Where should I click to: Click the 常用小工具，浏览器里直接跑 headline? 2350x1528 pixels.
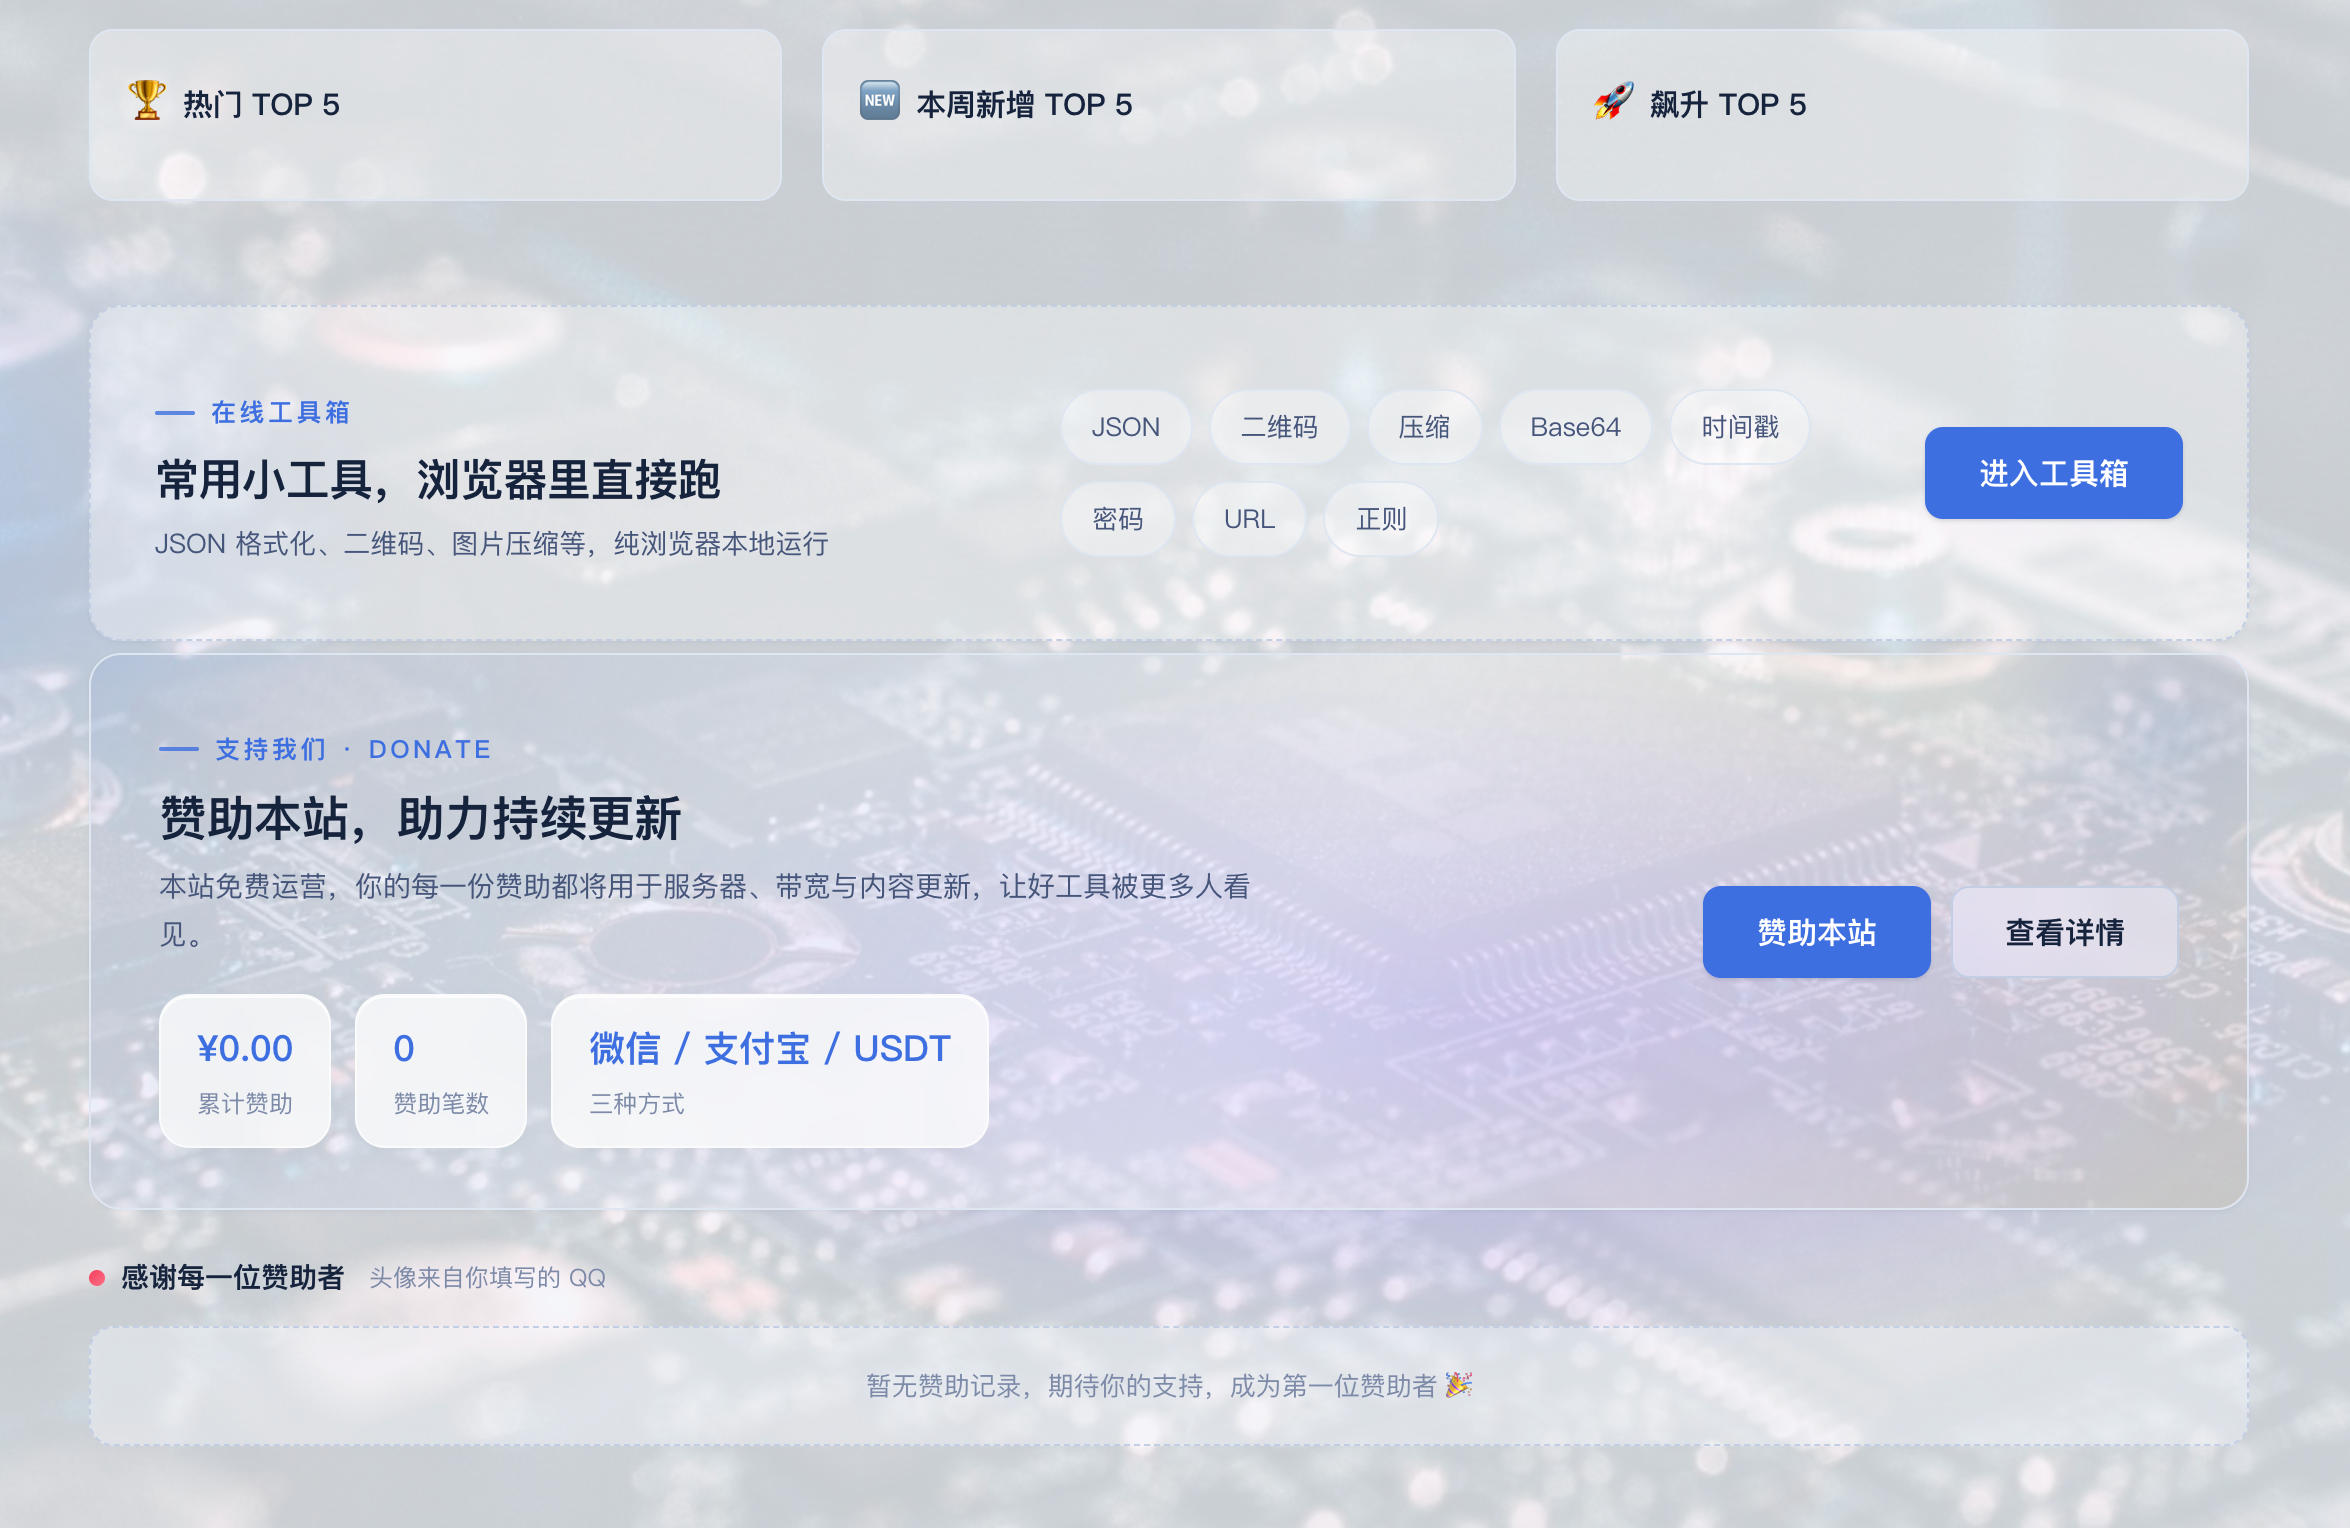pyautogui.click(x=438, y=480)
